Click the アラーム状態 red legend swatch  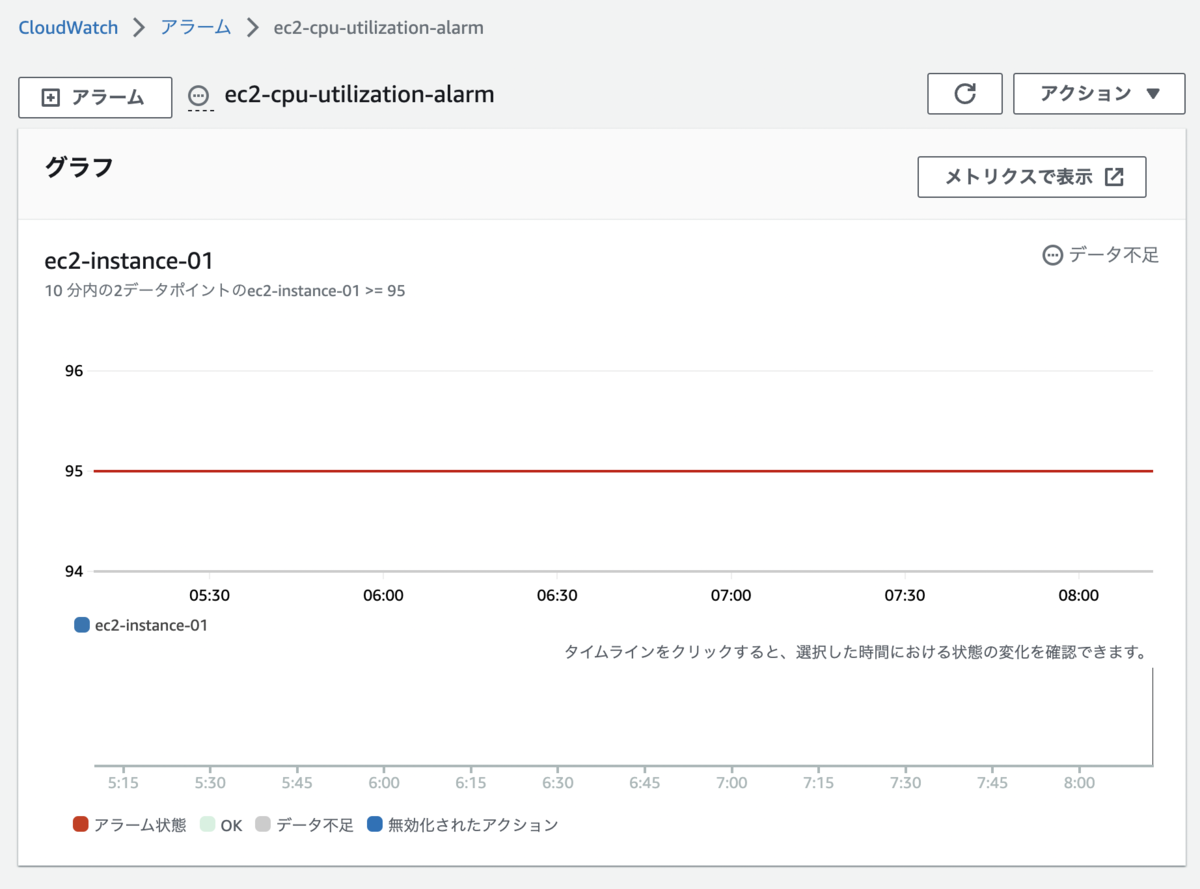point(81,825)
